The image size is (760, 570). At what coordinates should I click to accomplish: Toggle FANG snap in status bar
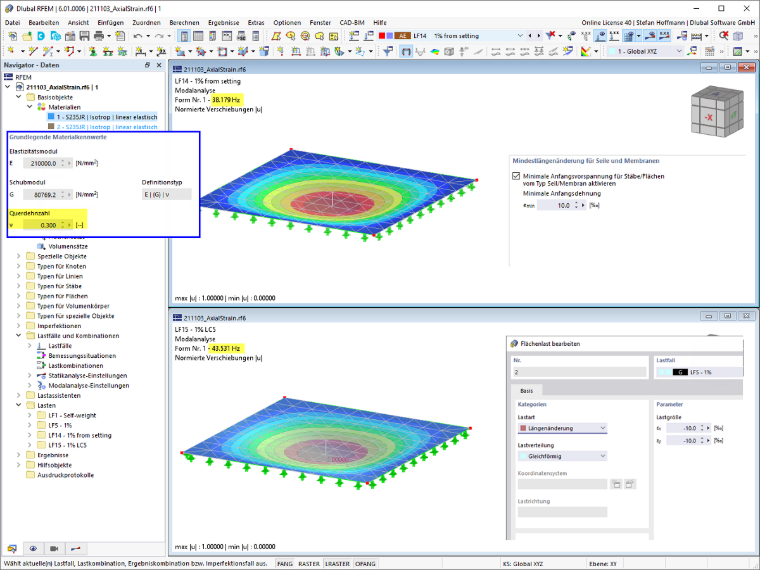coord(285,564)
